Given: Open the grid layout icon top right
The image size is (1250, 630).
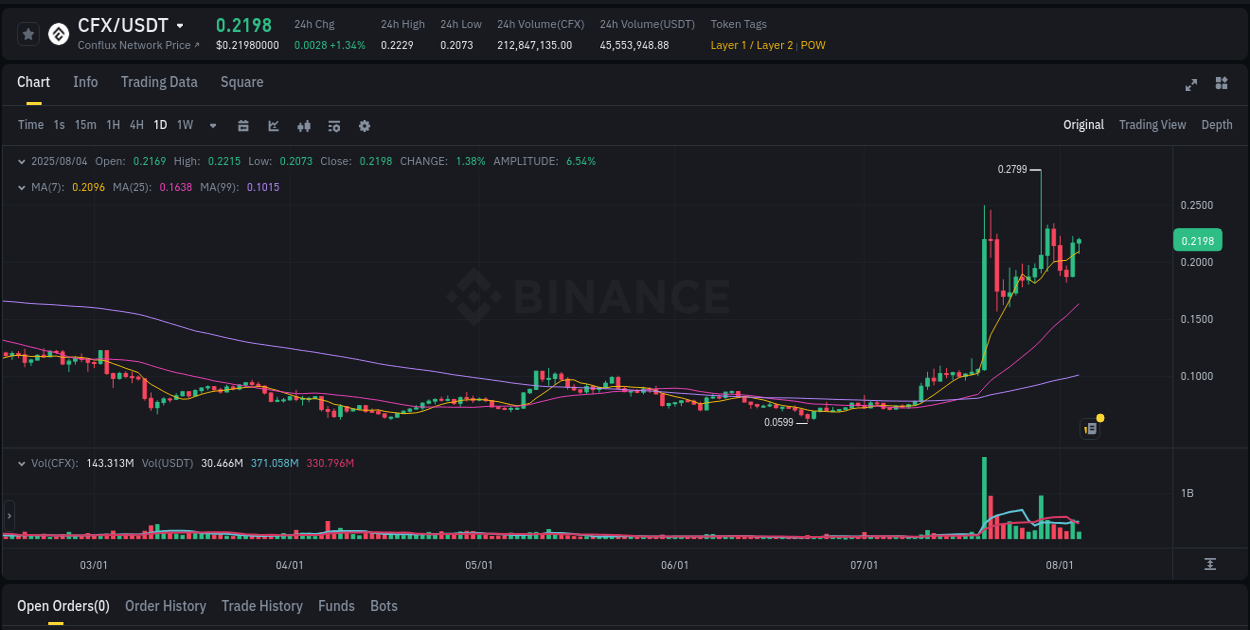Looking at the screenshot, I should 1220,85.
